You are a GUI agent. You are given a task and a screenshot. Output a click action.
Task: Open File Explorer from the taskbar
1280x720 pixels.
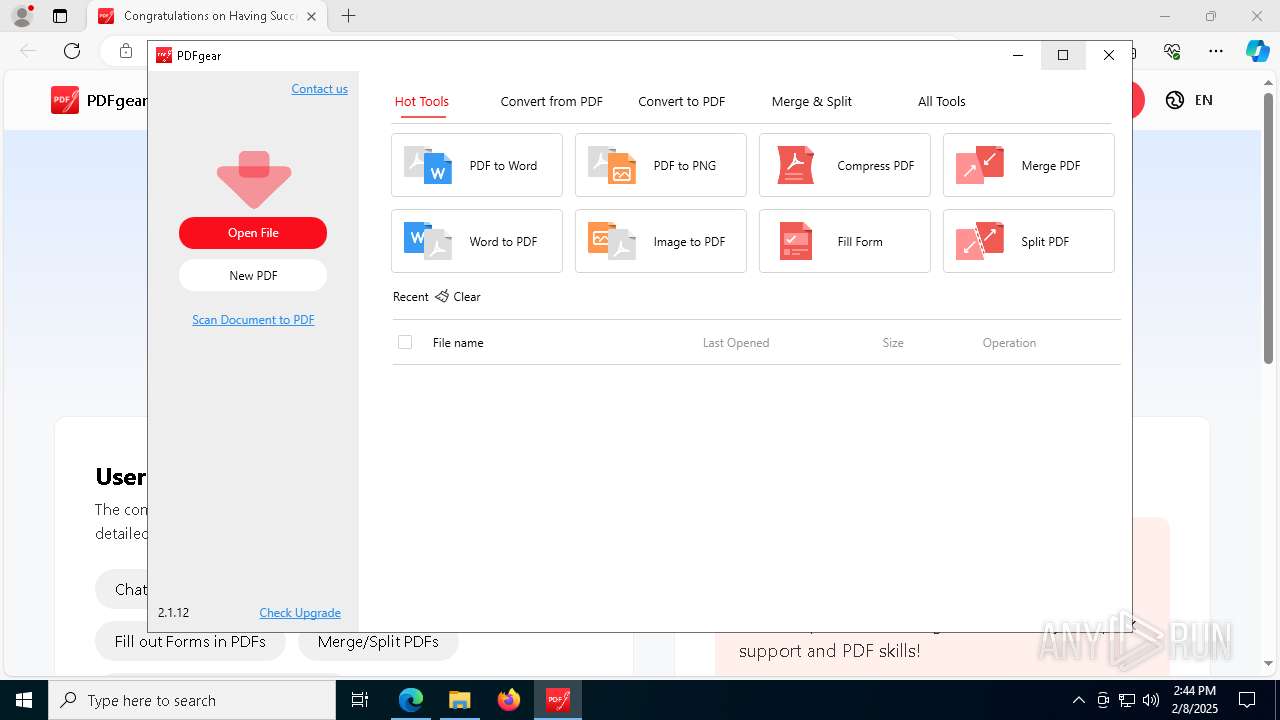point(459,700)
